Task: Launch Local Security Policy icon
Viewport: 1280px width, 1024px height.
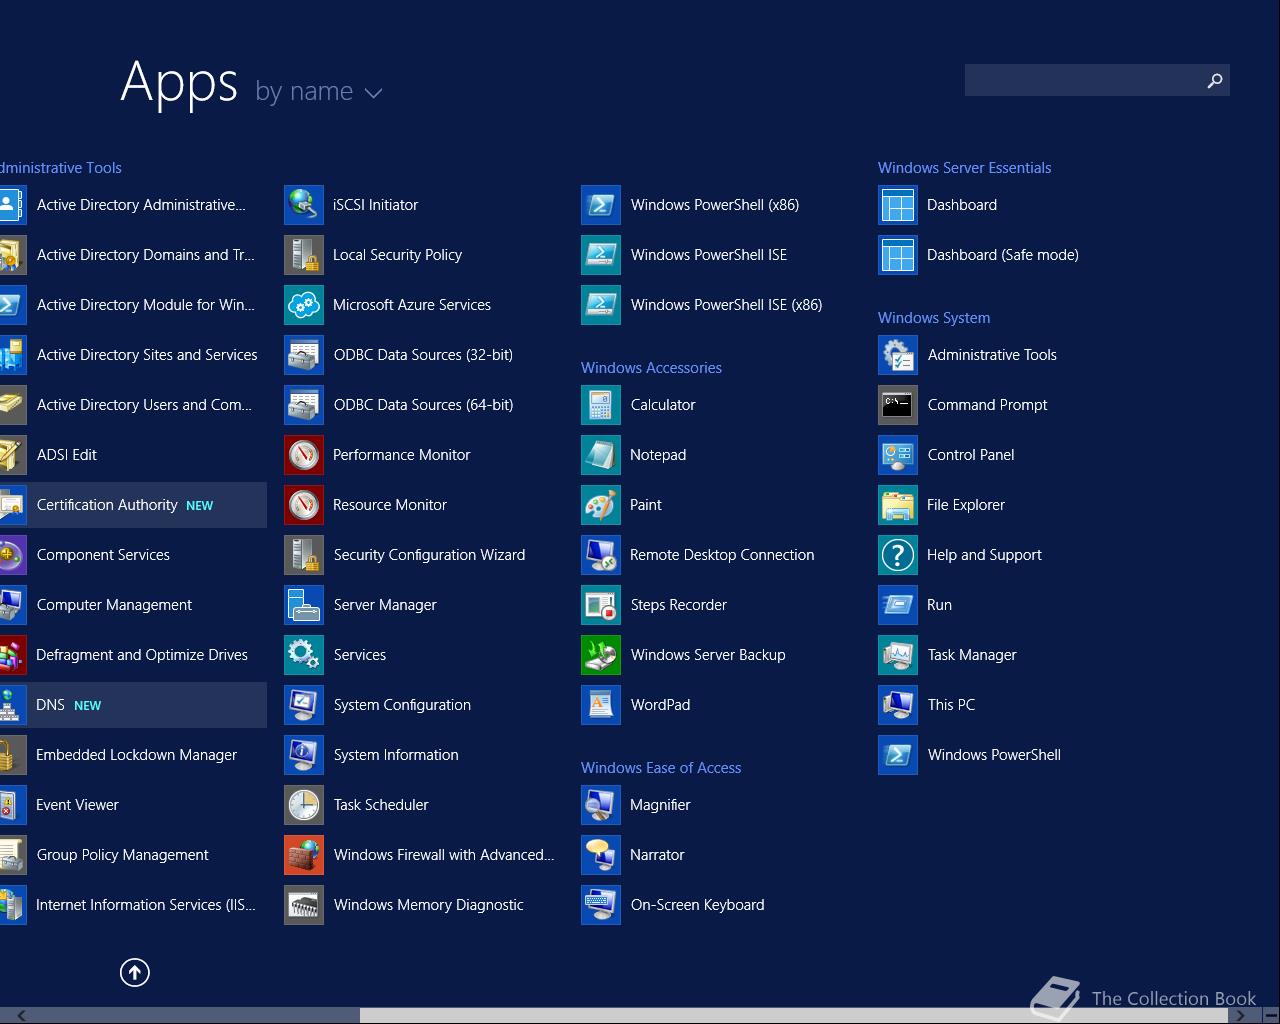Action: pyautogui.click(x=304, y=255)
